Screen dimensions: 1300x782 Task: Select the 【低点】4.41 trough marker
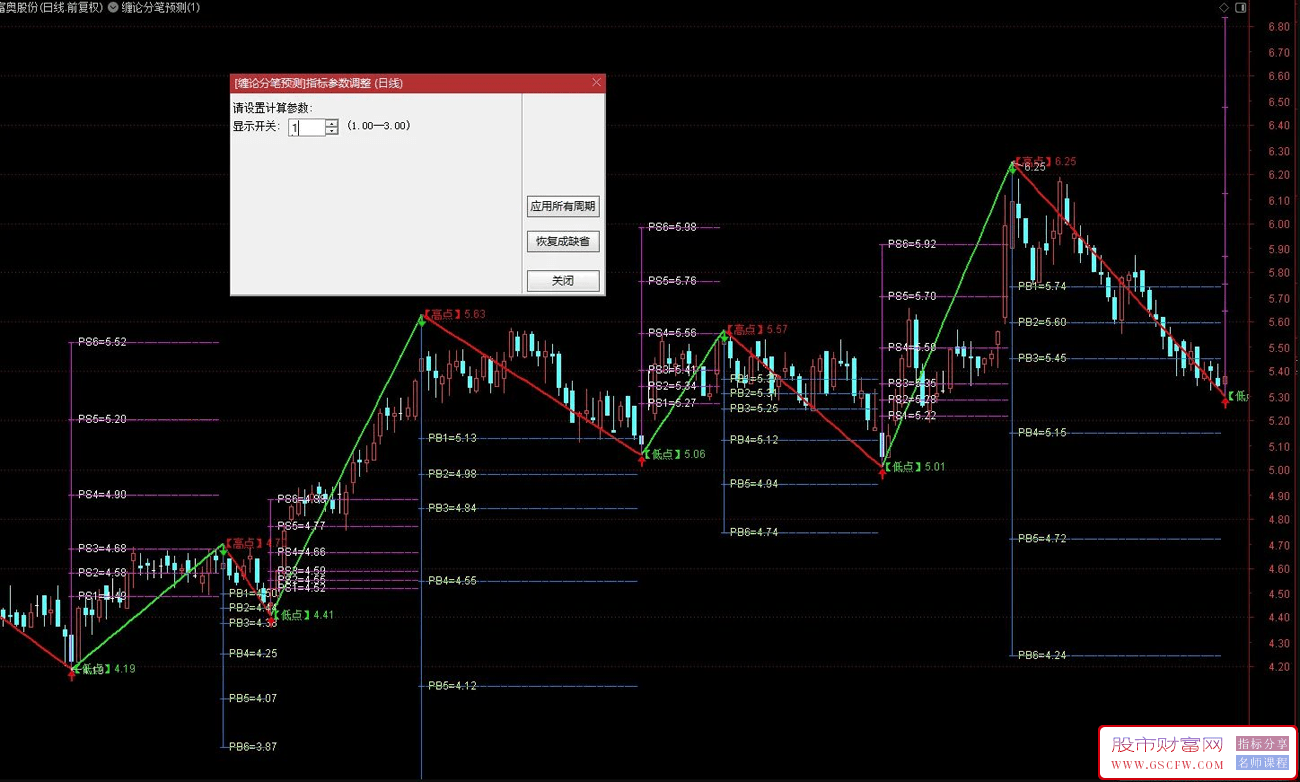[x=303, y=615]
